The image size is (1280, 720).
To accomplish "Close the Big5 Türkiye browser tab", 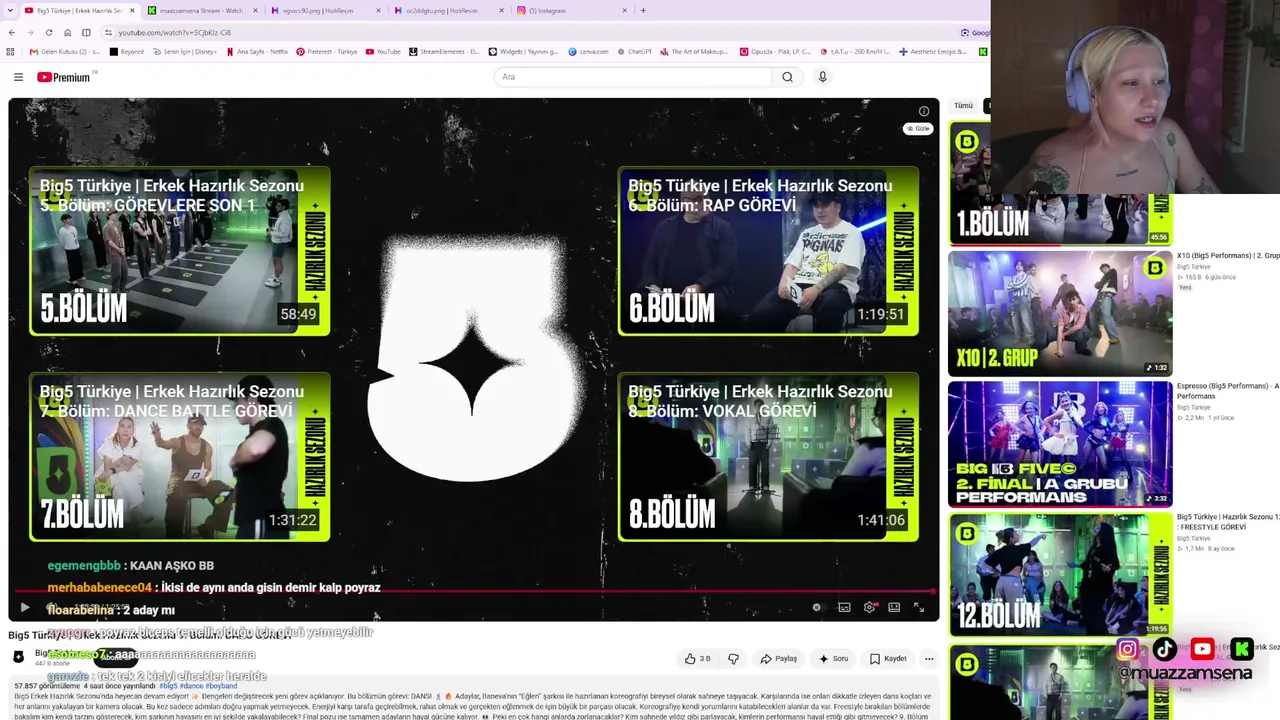I will 132,11.
